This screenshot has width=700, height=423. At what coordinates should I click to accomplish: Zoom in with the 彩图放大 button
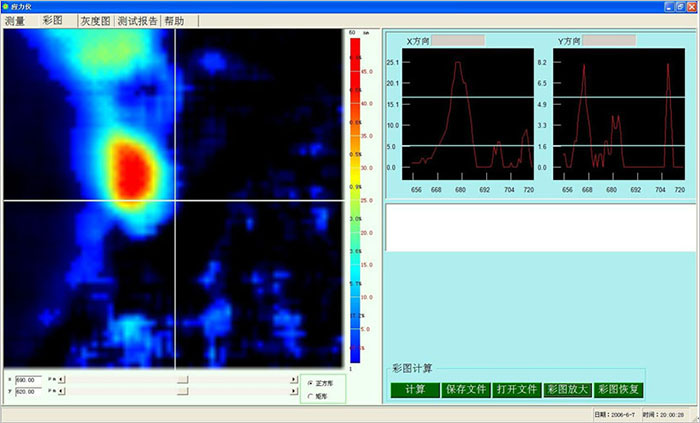(567, 389)
